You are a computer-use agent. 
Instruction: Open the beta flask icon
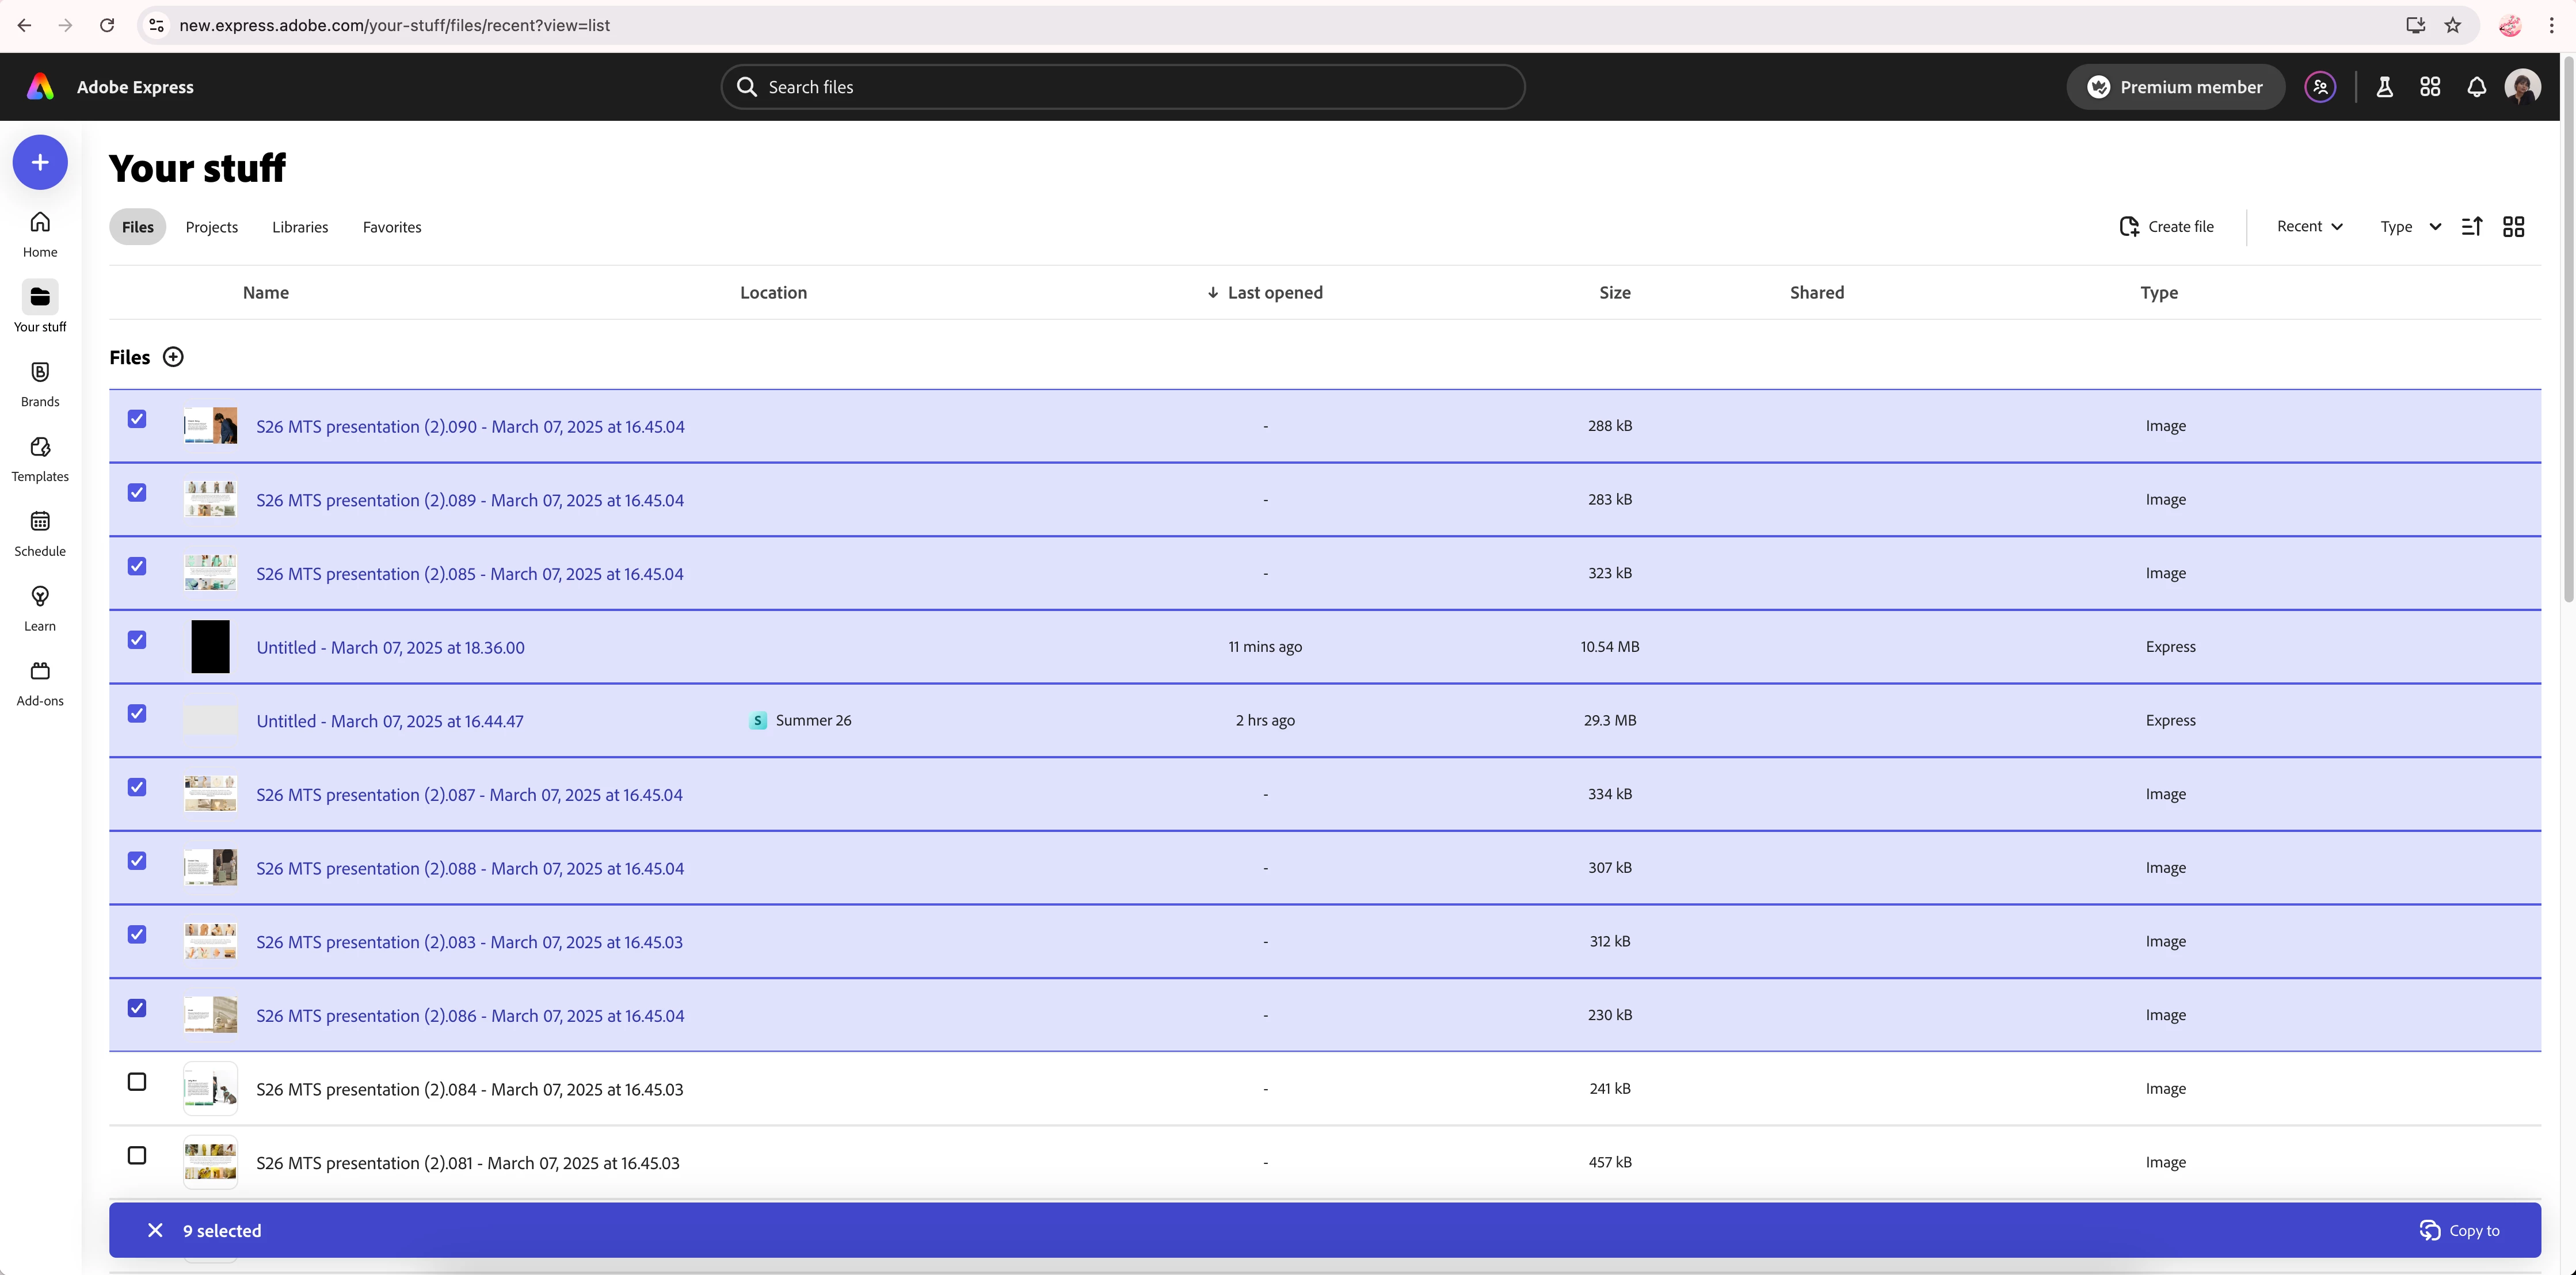(2384, 87)
